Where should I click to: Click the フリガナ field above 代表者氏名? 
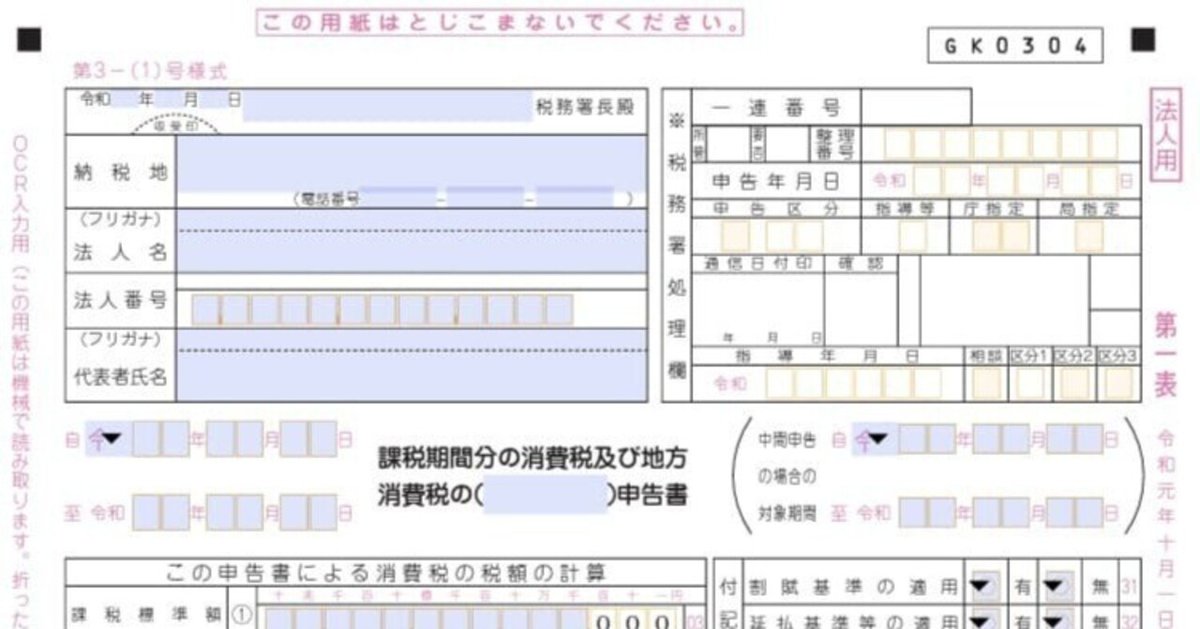coord(411,339)
